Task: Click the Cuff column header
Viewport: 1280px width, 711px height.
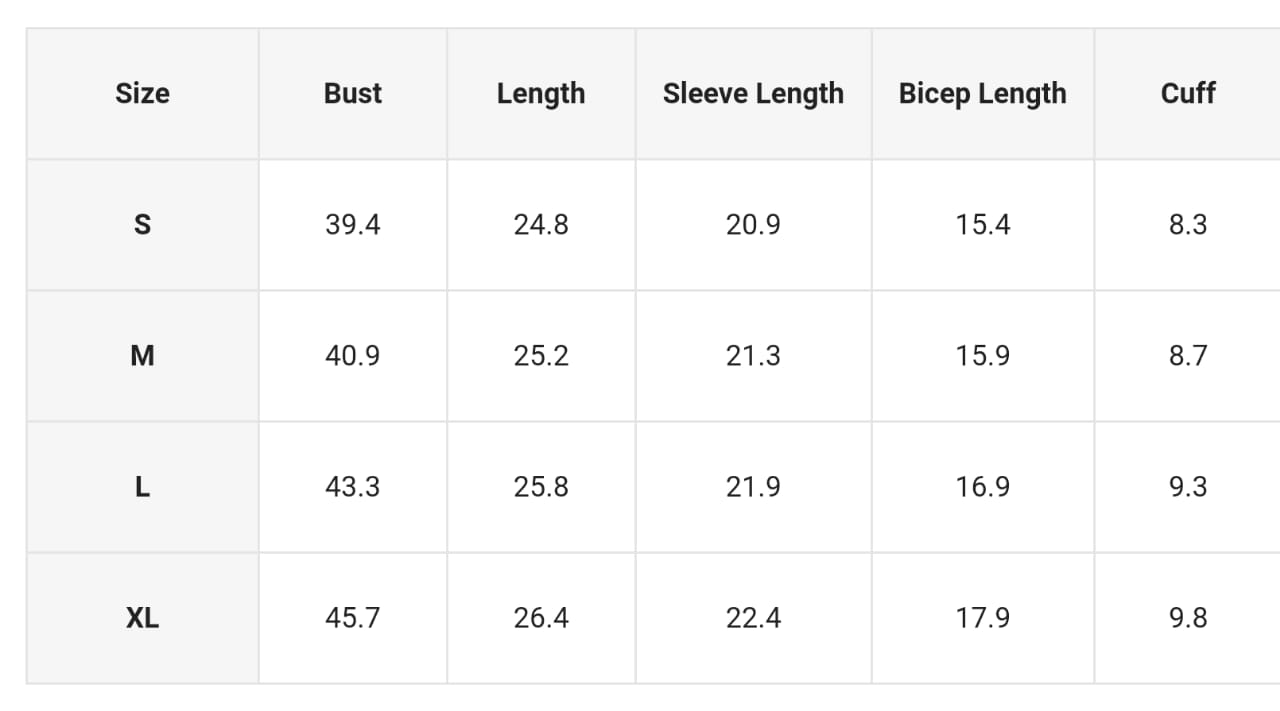Action: (x=1188, y=93)
